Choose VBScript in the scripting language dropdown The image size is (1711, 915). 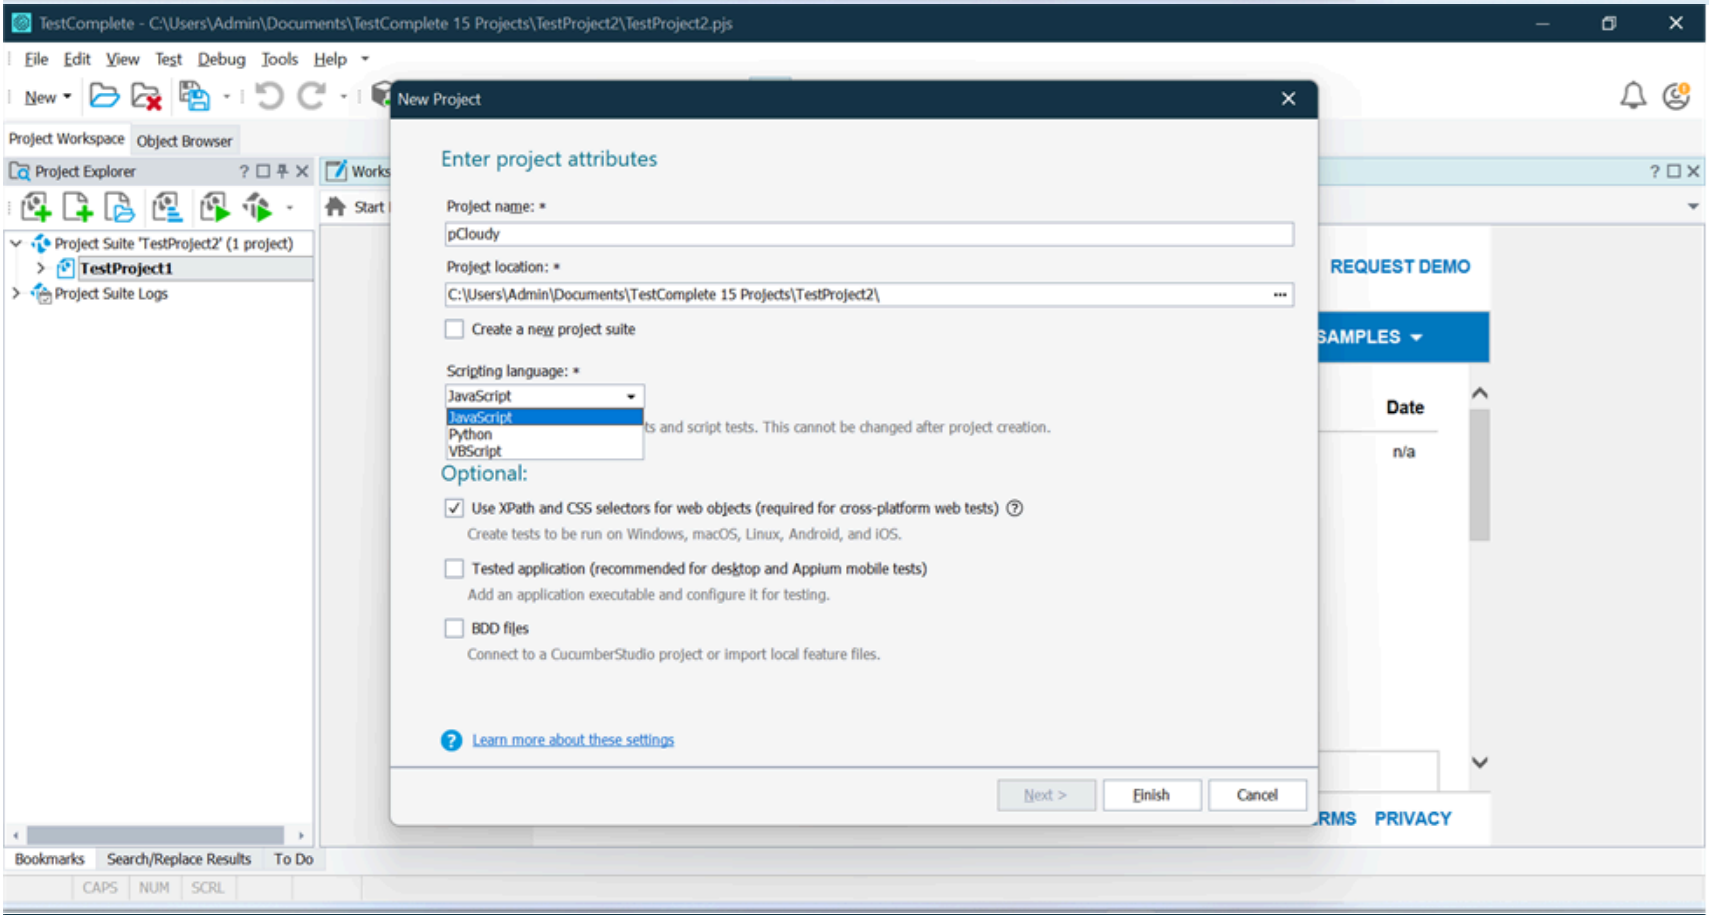click(x=476, y=452)
